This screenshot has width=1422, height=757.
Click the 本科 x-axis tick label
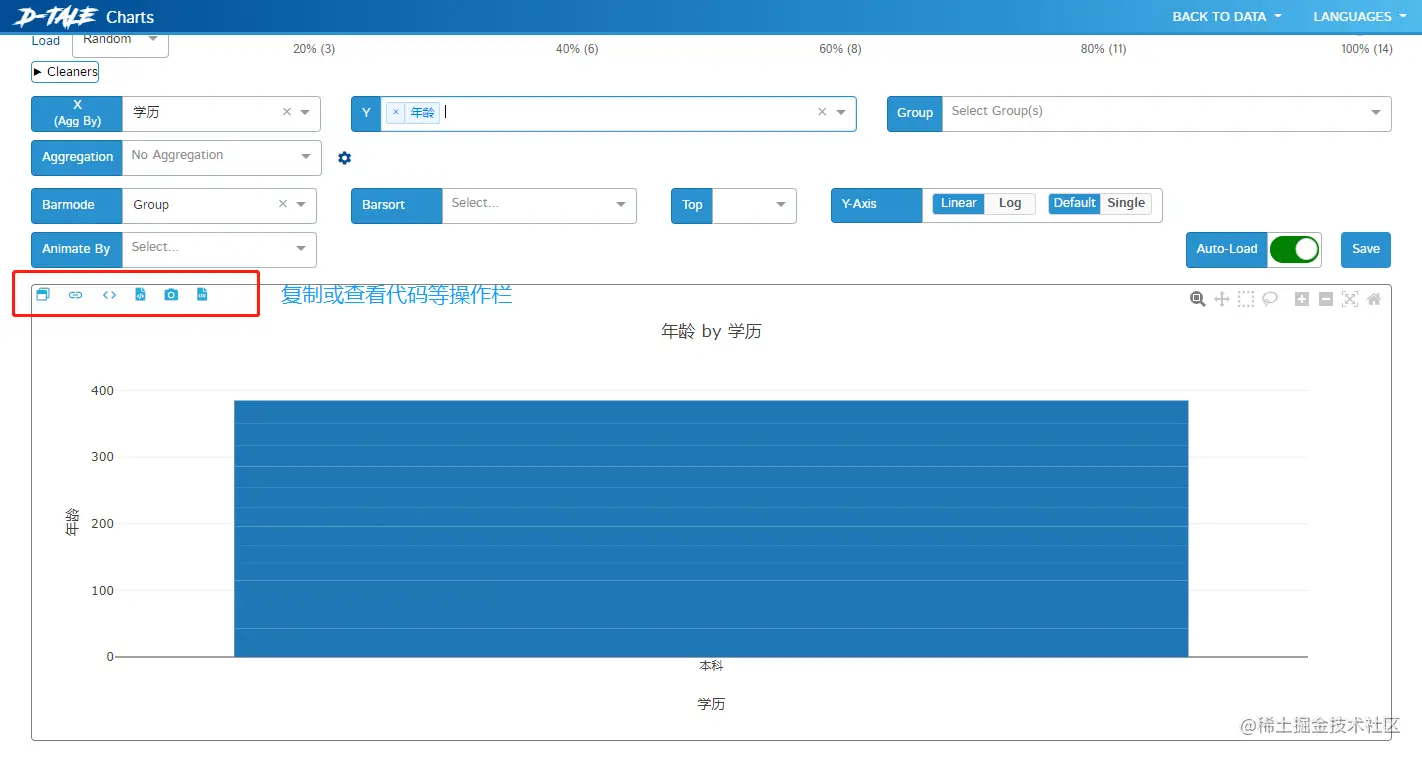click(711, 665)
